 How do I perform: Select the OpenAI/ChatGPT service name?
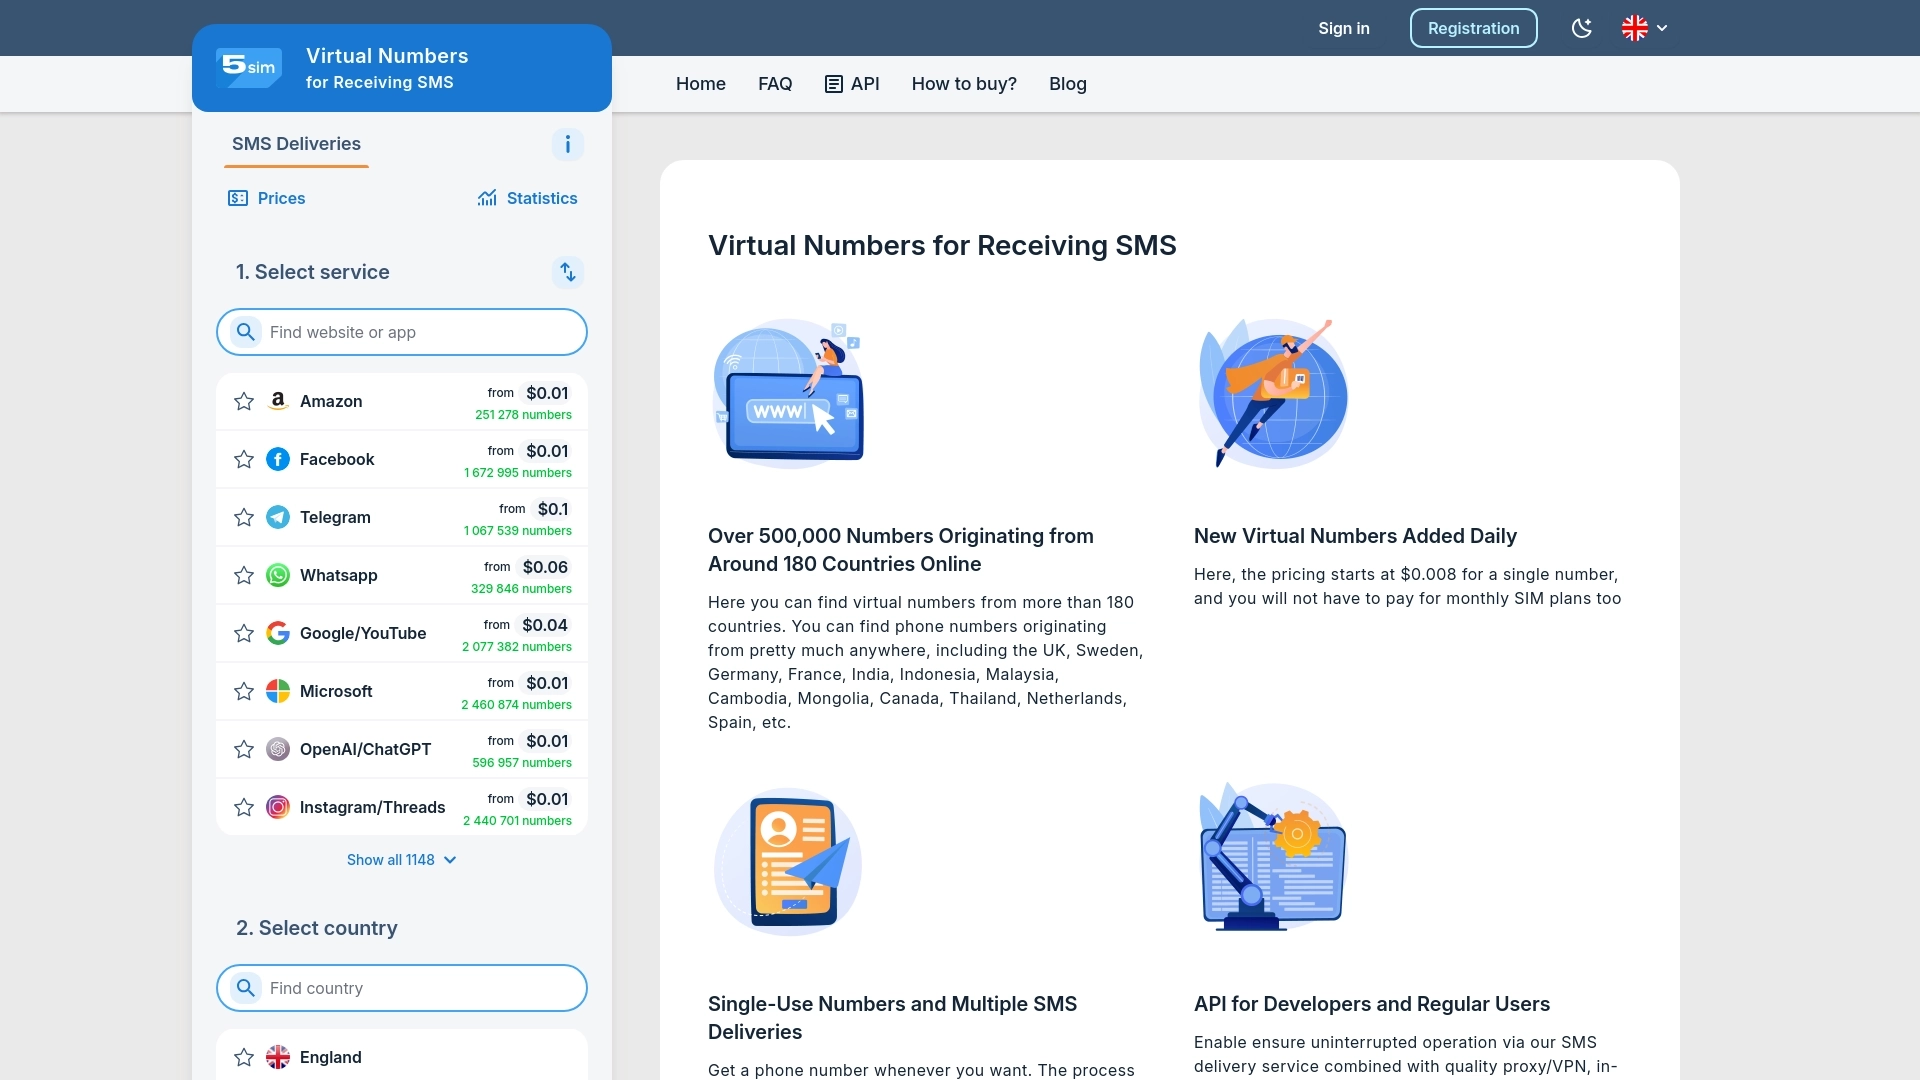click(x=366, y=749)
